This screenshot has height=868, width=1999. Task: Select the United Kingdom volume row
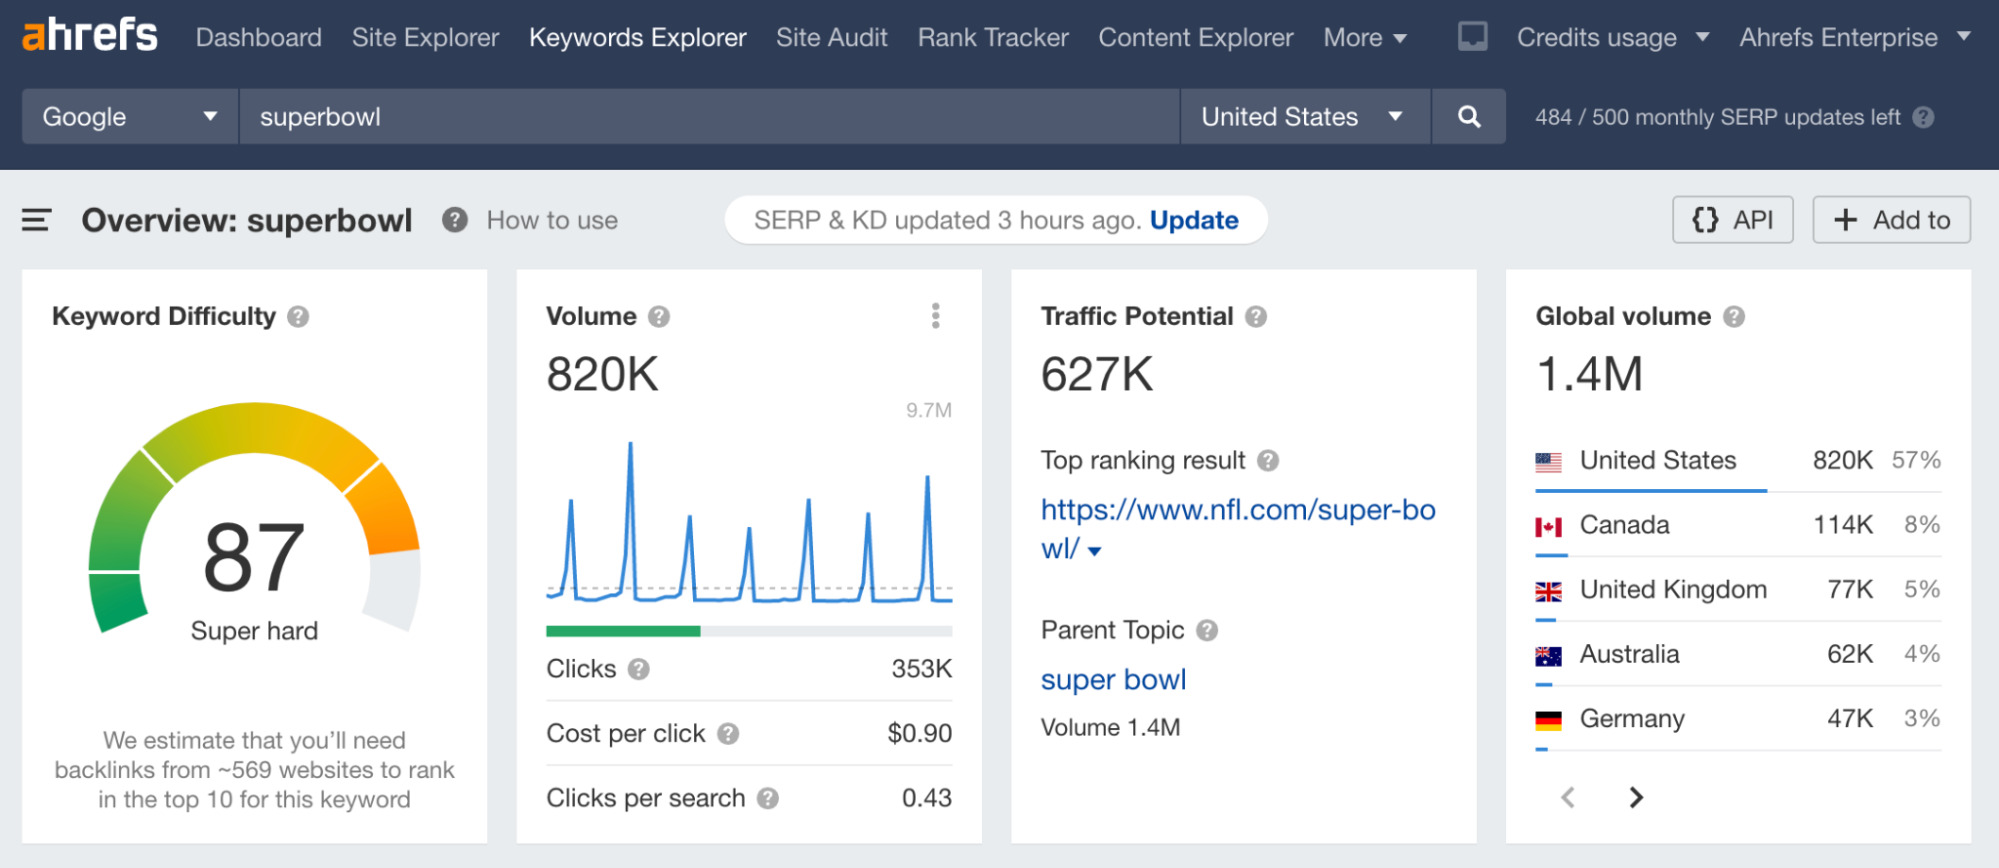click(x=1738, y=590)
